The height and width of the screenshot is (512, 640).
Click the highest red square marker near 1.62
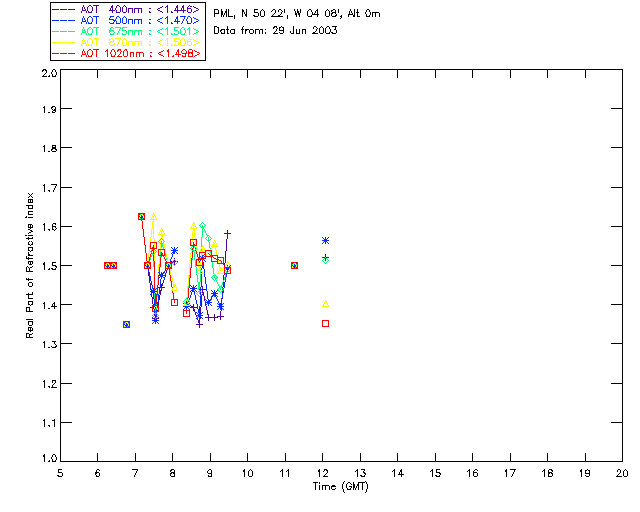tap(141, 216)
